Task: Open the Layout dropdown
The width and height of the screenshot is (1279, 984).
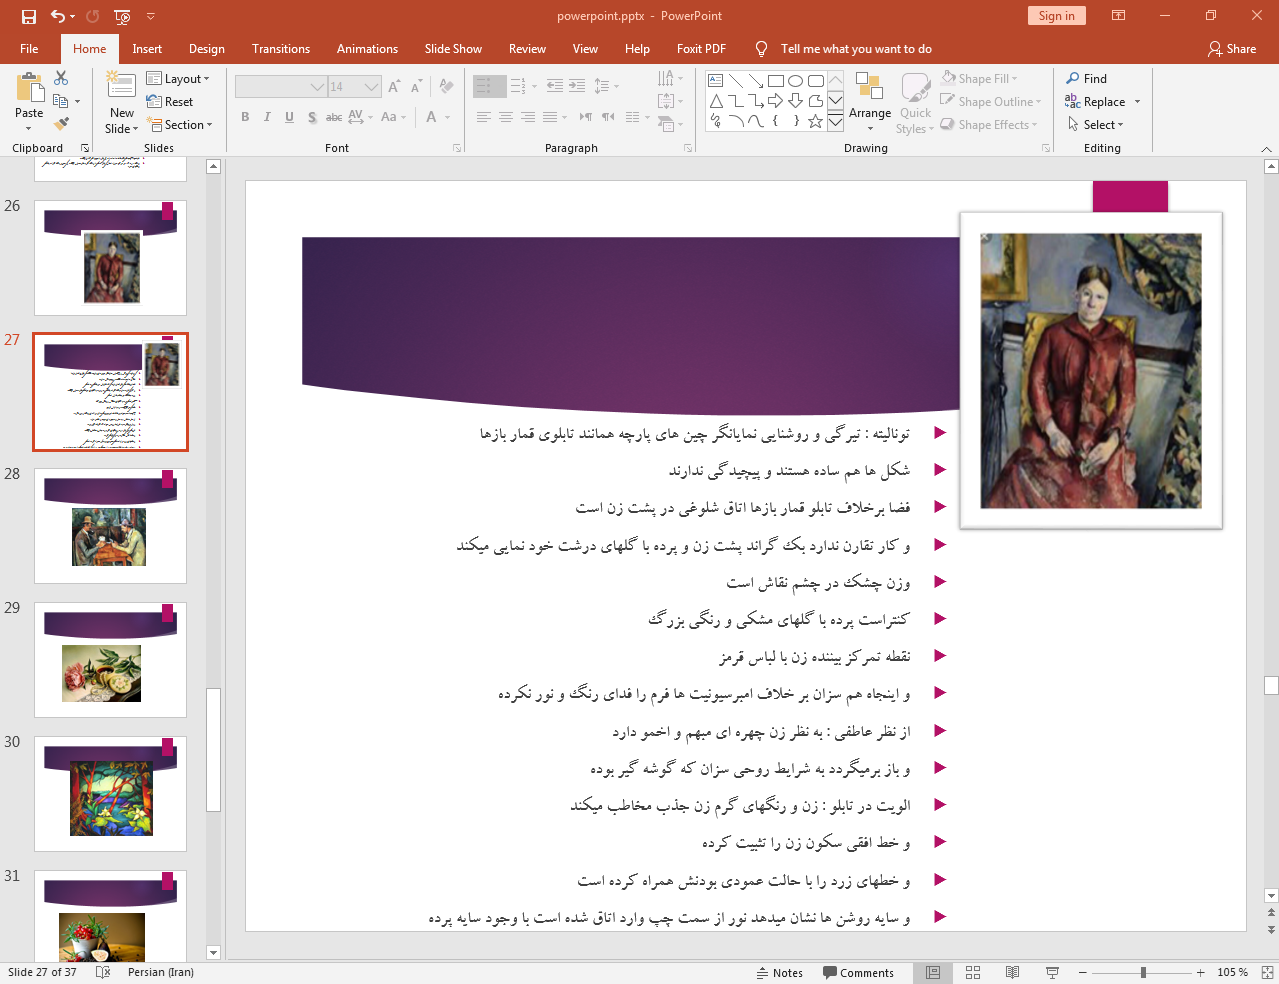Action: 178,78
